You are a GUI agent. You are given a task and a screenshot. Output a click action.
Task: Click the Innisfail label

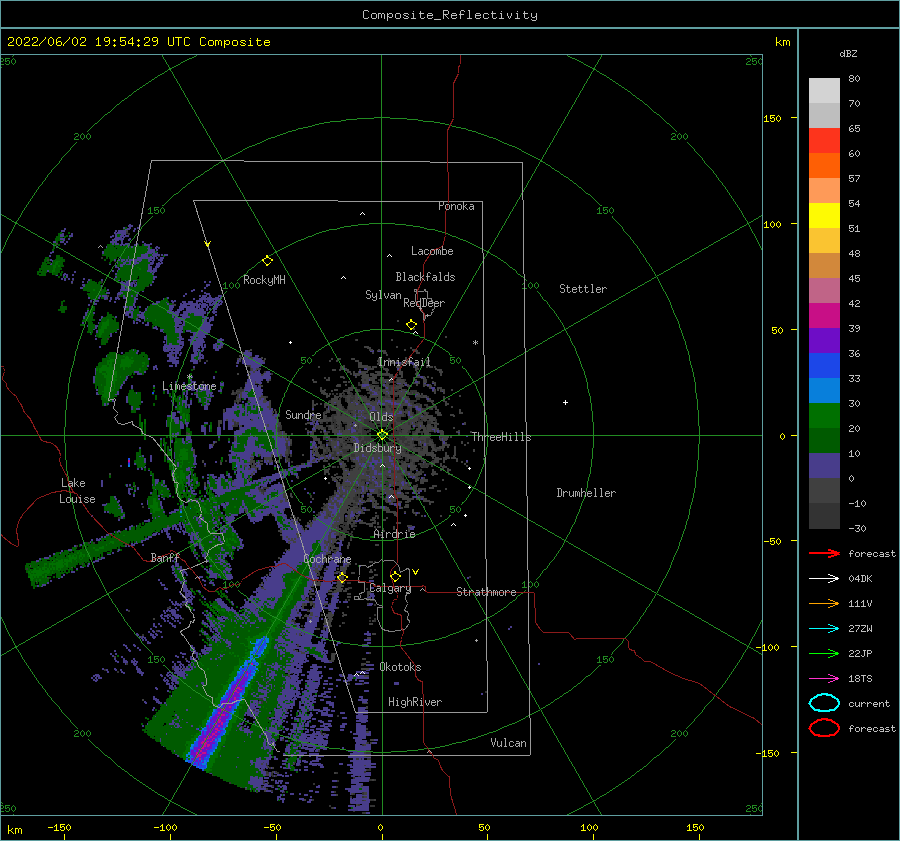[404, 362]
